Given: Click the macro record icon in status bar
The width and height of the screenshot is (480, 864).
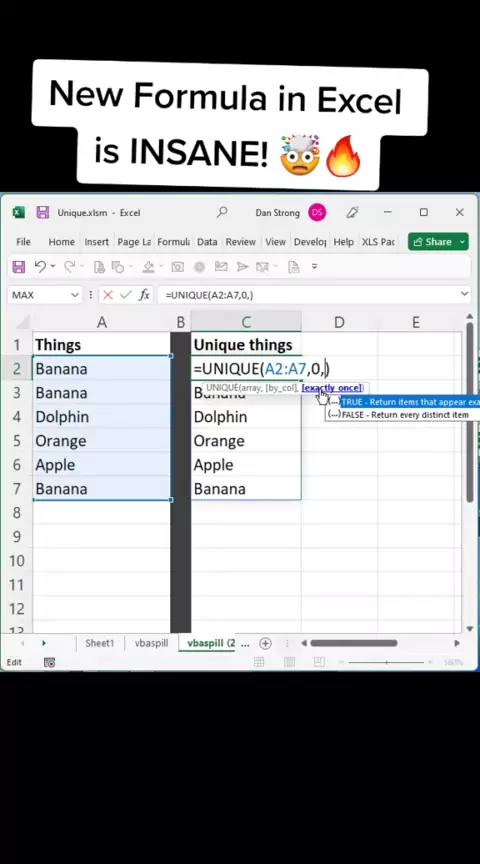Looking at the screenshot, I should coord(50,662).
